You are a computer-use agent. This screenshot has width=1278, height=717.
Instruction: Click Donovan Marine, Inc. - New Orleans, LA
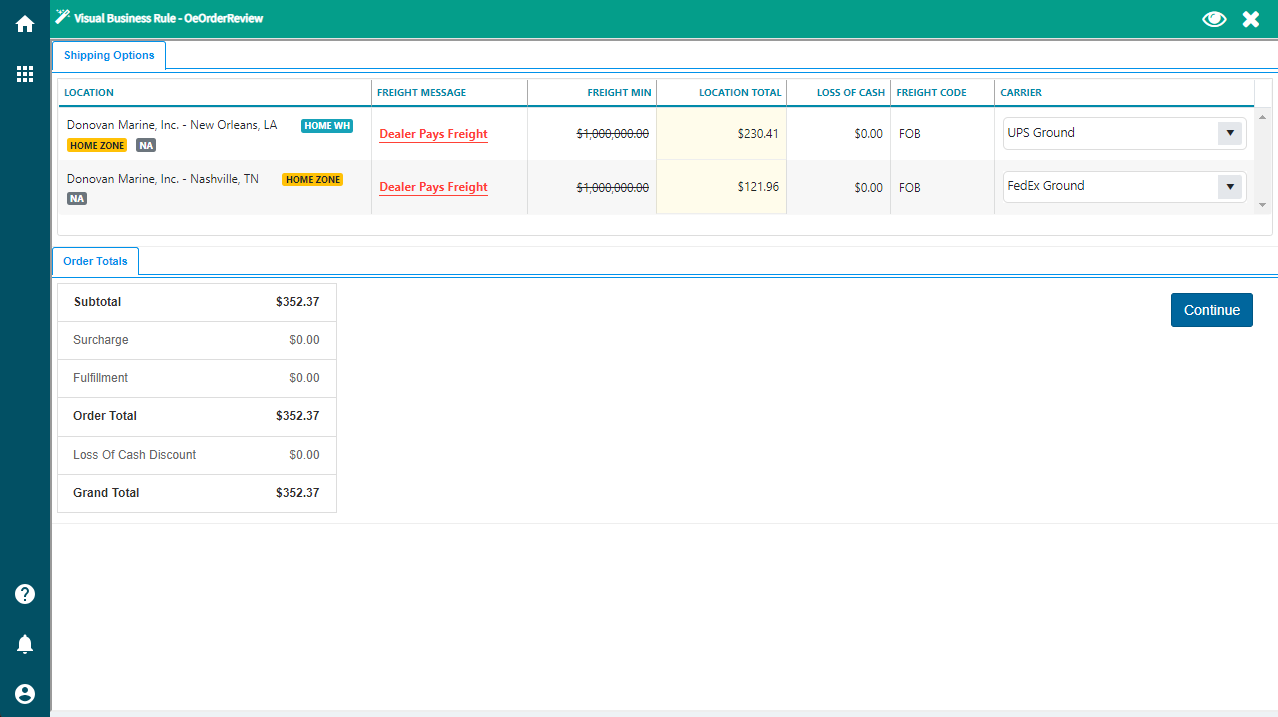point(172,125)
